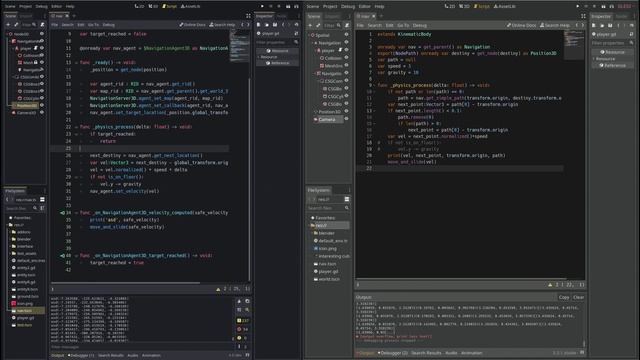The height and width of the screenshot is (360, 640).
Task: Collapse res:// folder in left window's FileSystem
Action: pos(7,225)
